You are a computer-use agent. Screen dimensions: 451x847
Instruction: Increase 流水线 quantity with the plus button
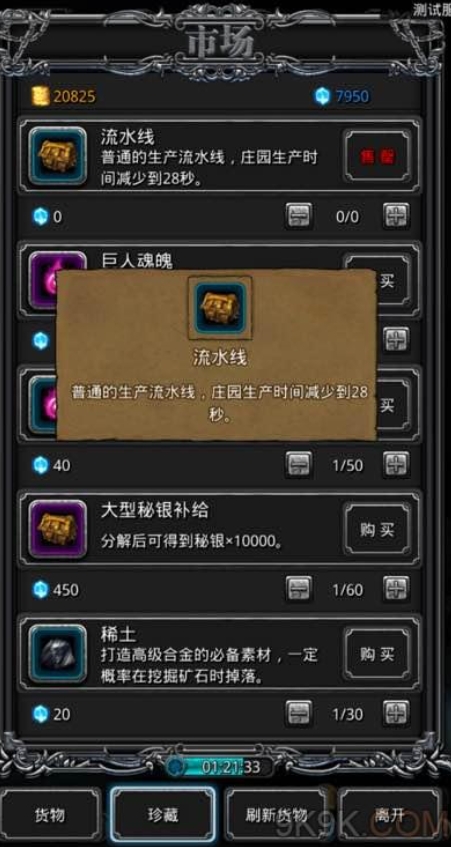pos(396,216)
